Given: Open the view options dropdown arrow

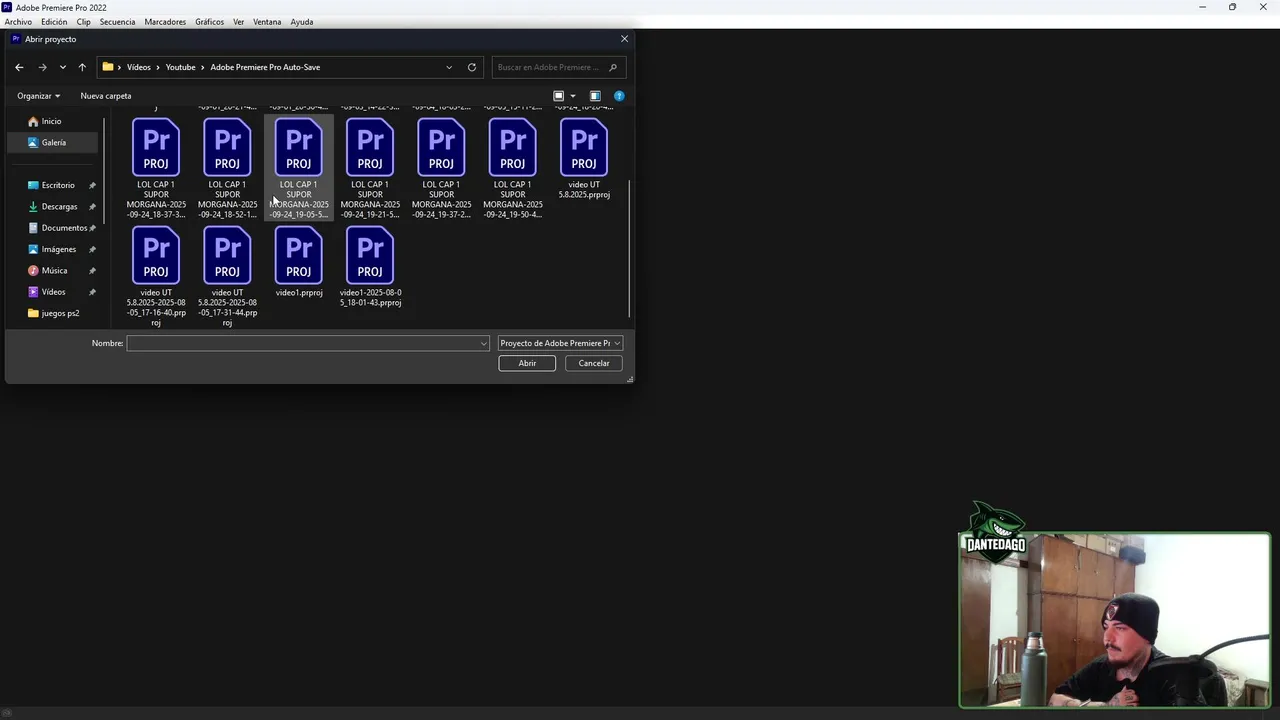Looking at the screenshot, I should click(x=573, y=96).
